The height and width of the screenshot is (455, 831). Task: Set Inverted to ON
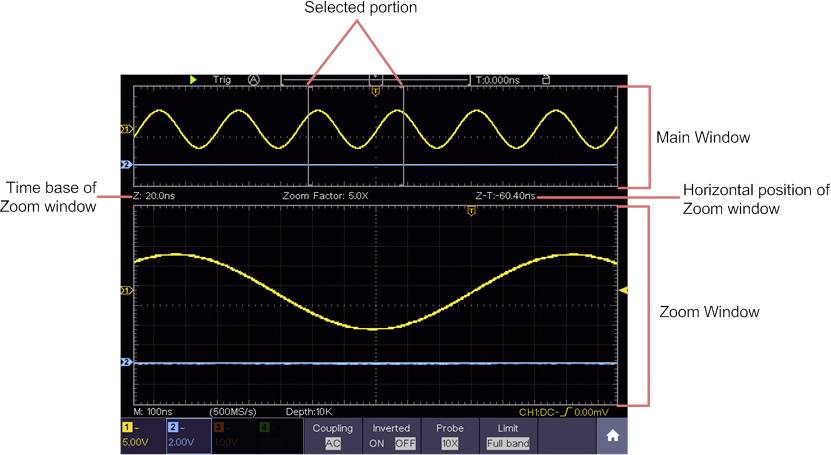pyautogui.click(x=375, y=443)
